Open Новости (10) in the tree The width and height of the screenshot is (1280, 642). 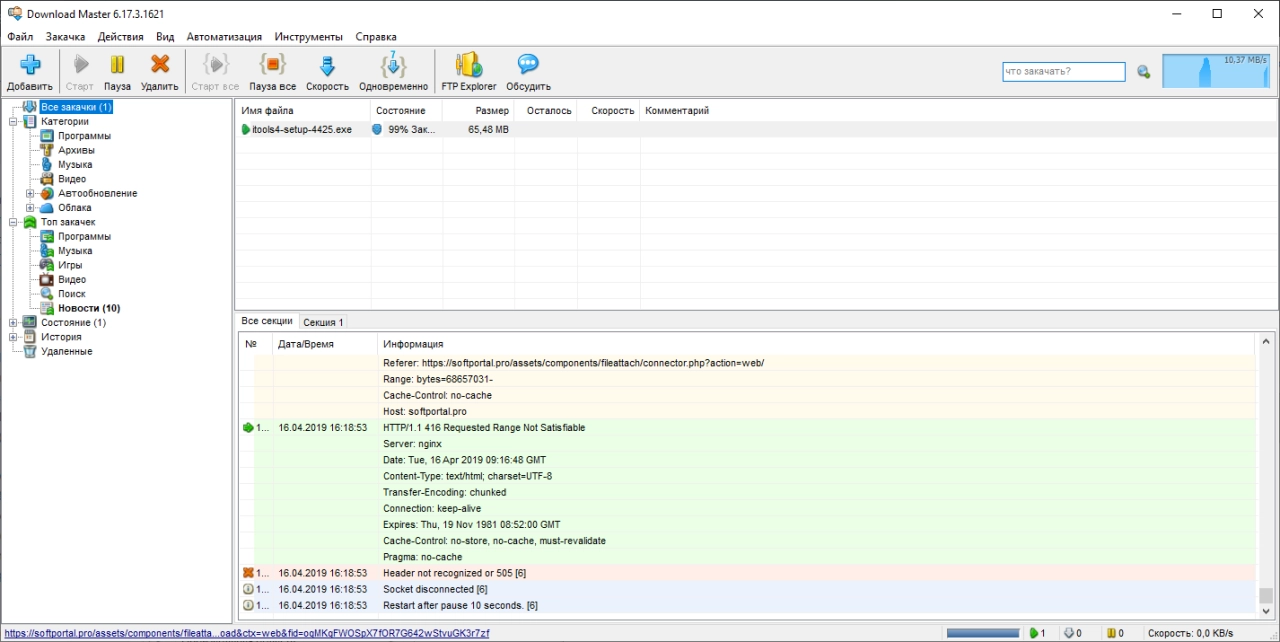click(x=89, y=308)
